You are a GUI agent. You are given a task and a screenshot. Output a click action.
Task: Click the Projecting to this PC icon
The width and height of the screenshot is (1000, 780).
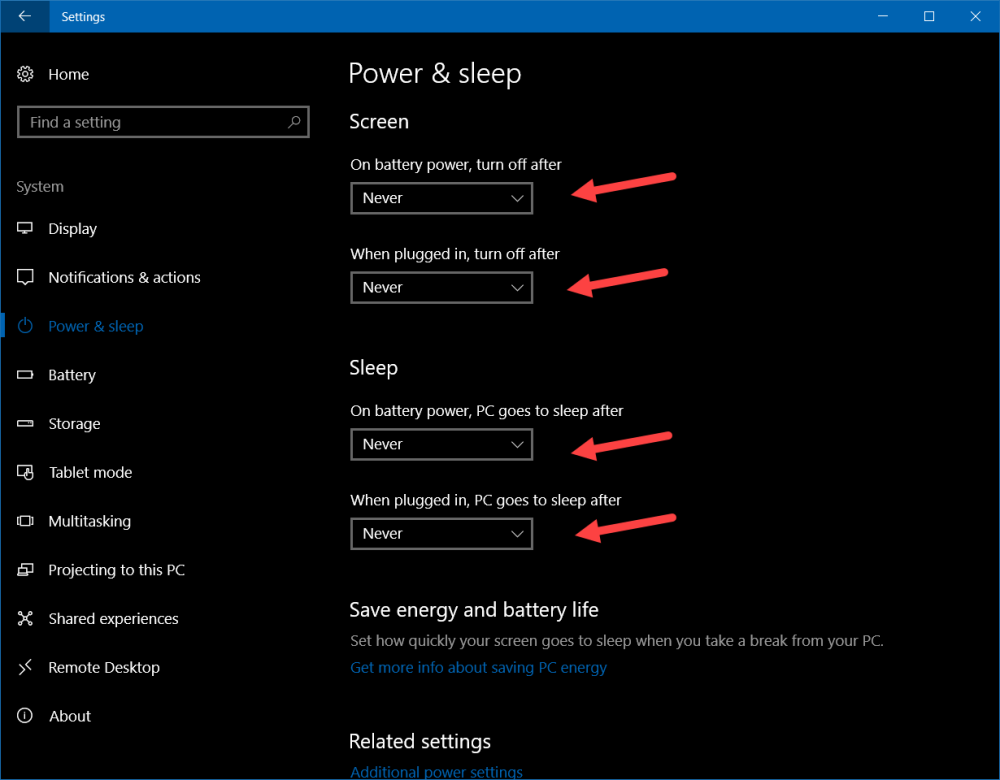click(25, 570)
